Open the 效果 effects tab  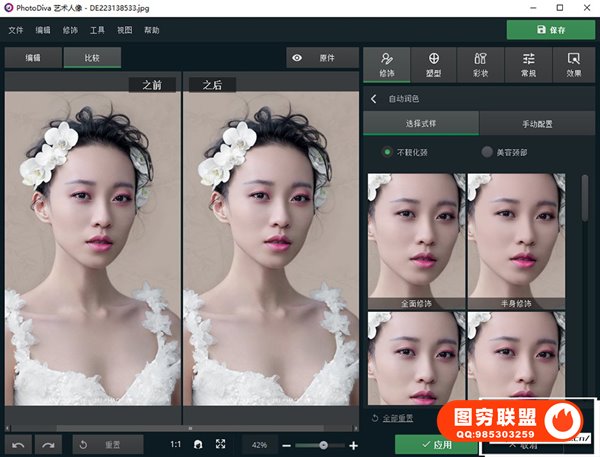tap(573, 64)
